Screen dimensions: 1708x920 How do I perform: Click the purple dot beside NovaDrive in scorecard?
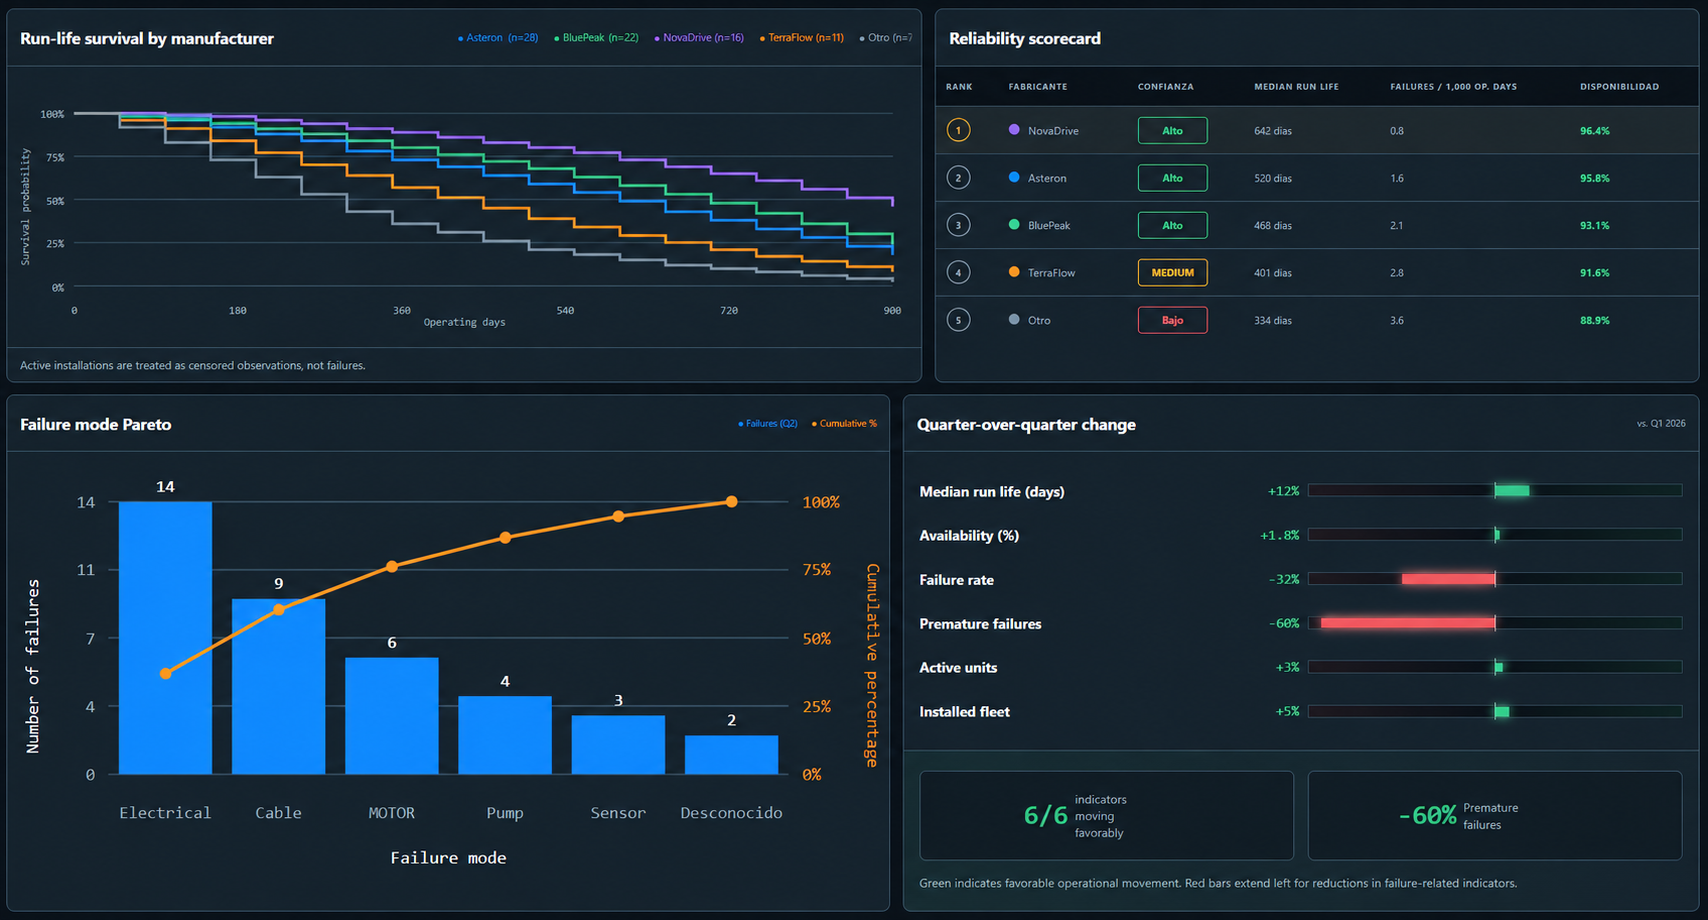[x=1014, y=130]
